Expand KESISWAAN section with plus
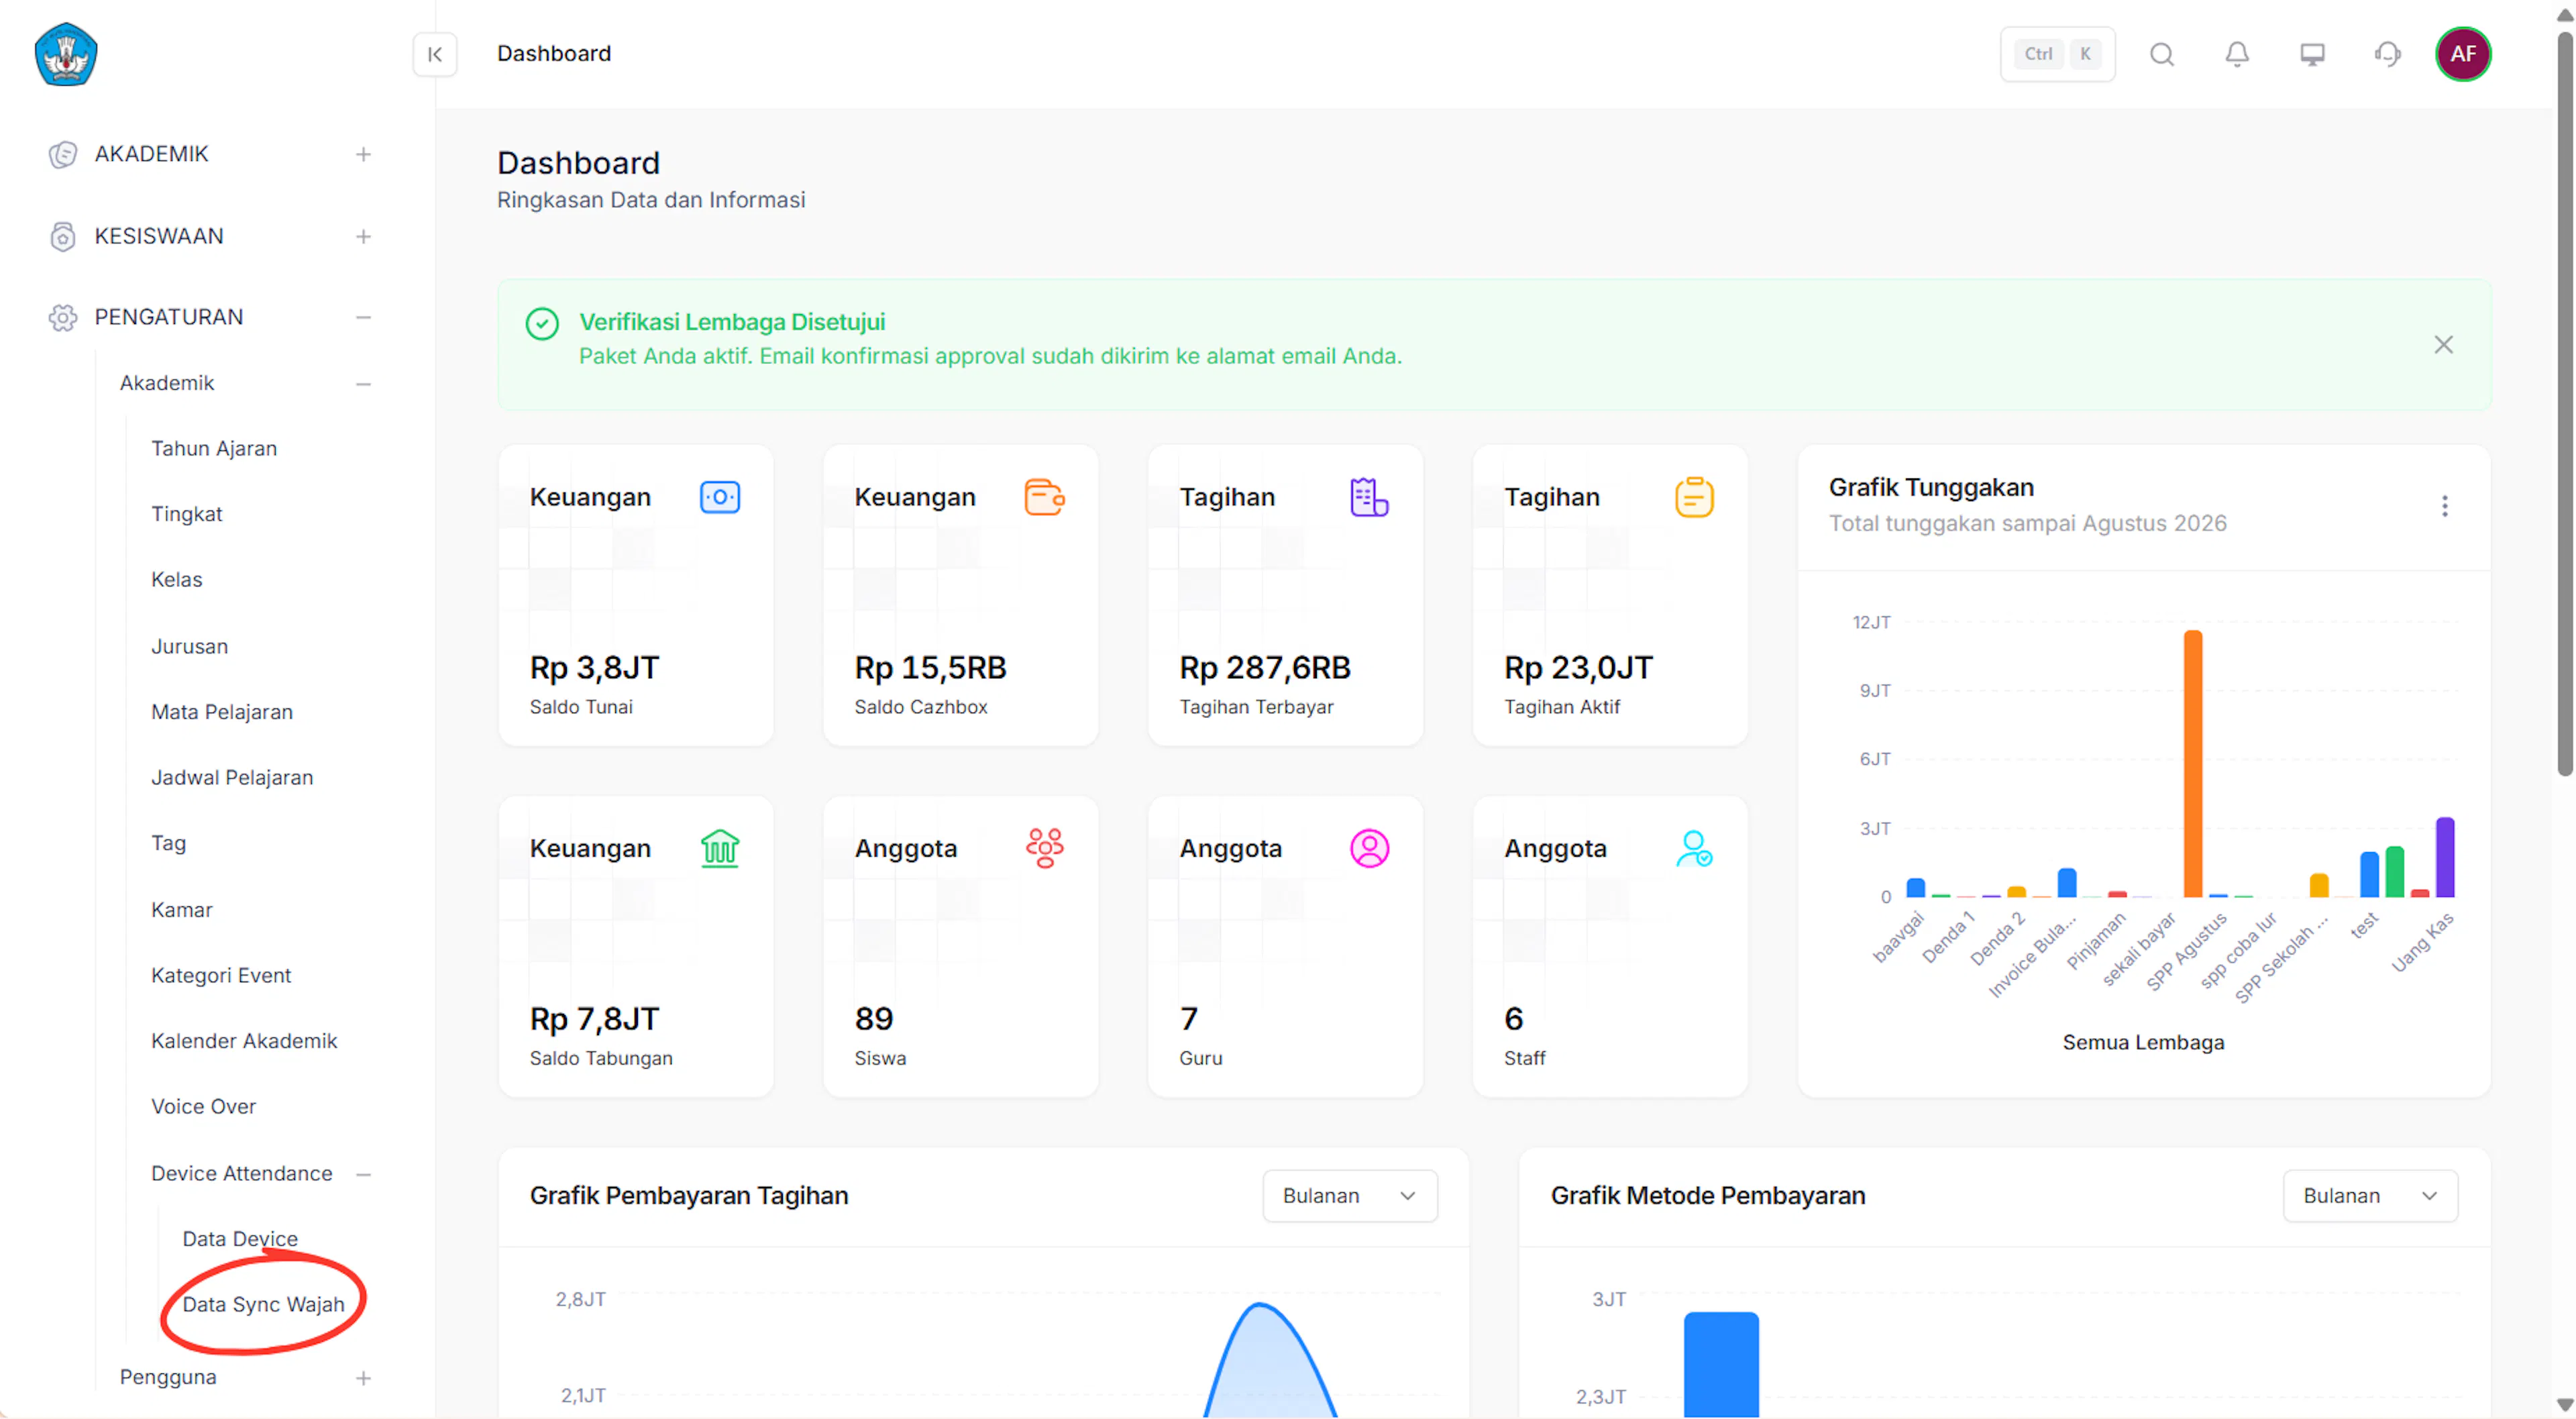The image size is (2576, 1419). [x=363, y=236]
